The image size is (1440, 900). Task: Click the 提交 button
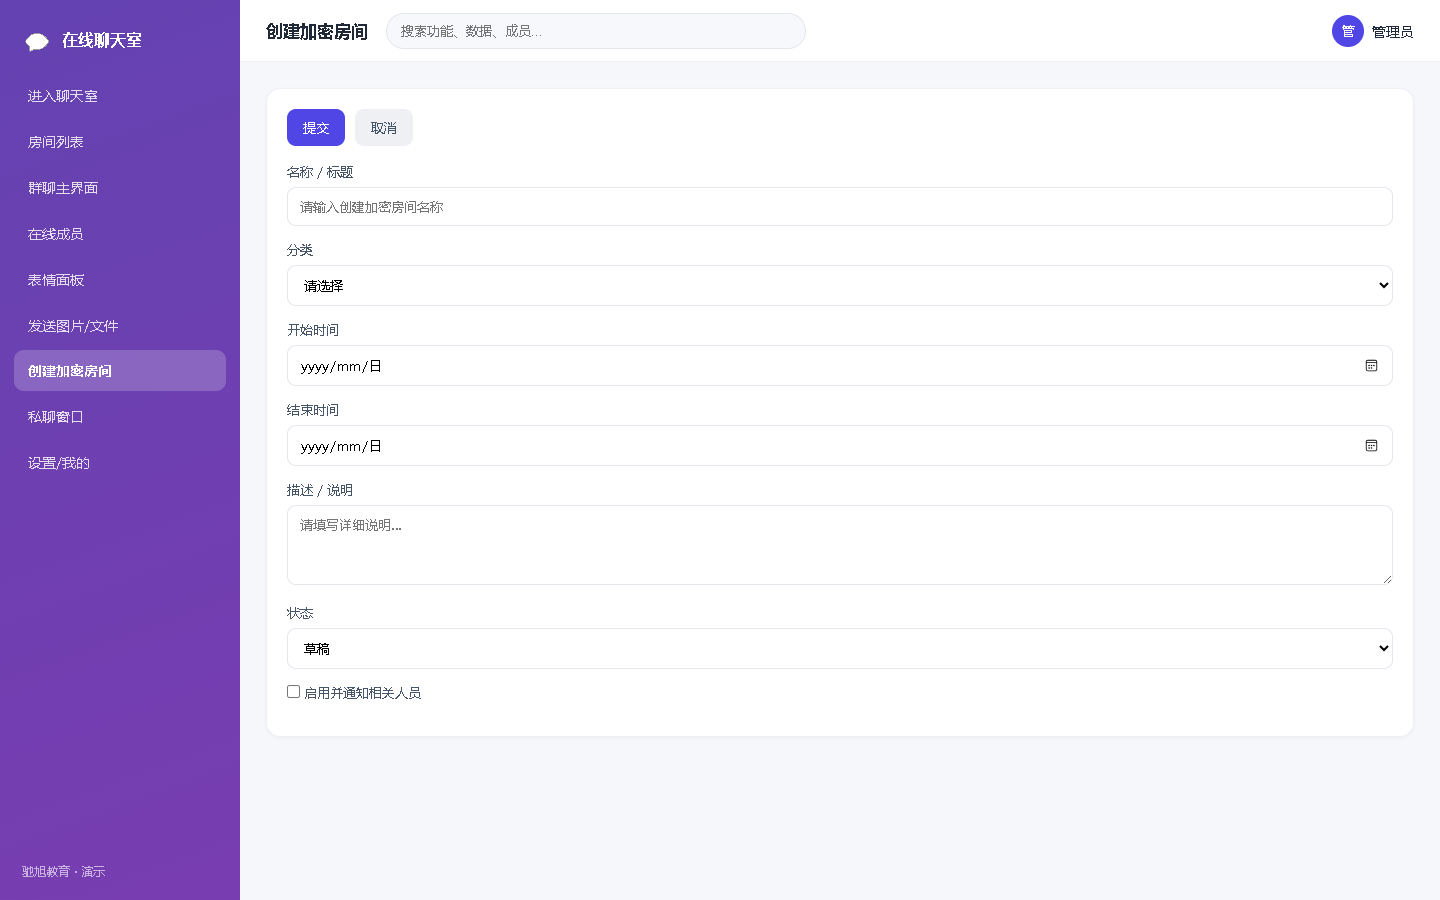coord(316,128)
